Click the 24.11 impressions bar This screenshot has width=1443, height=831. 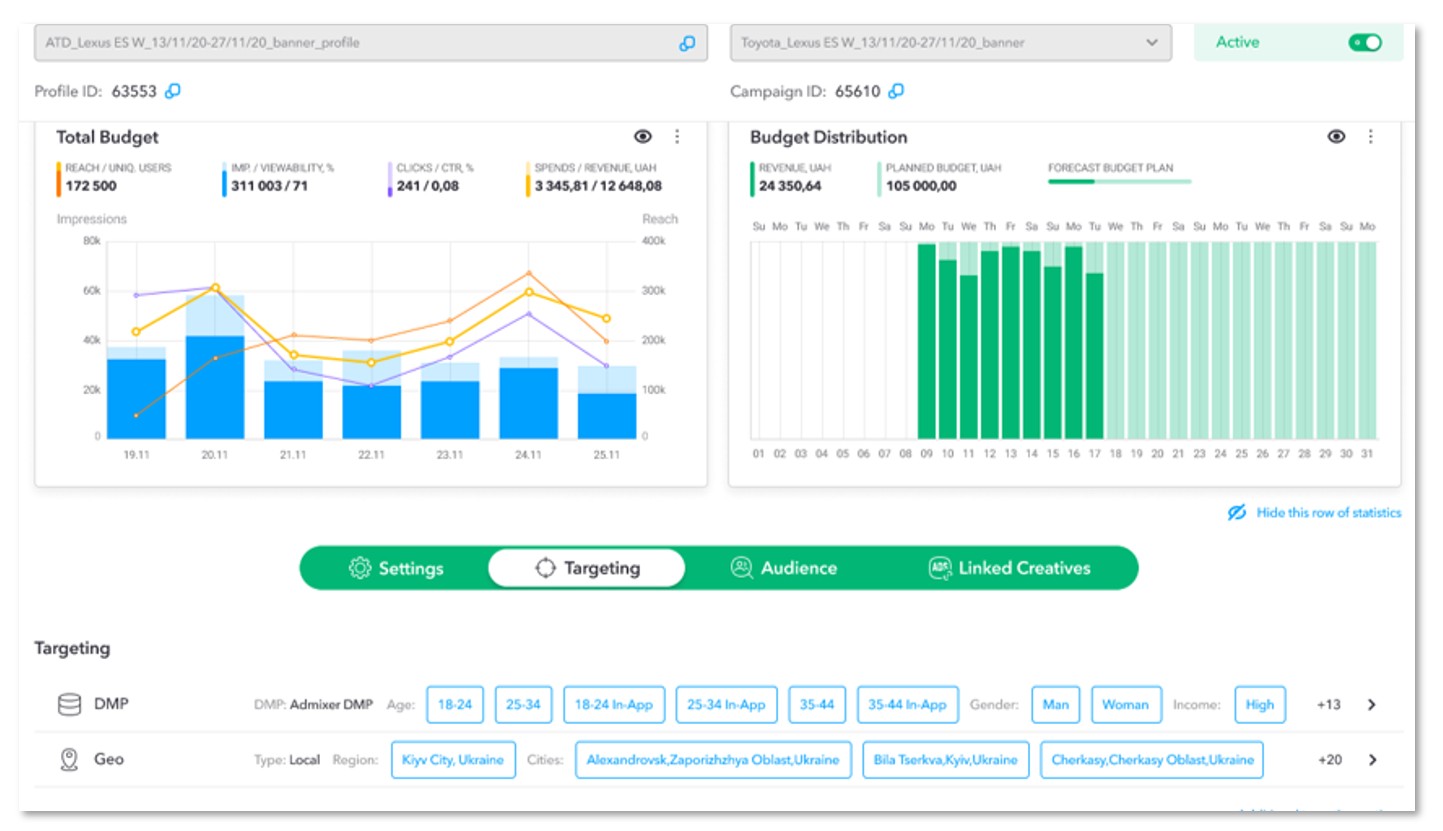(528, 402)
